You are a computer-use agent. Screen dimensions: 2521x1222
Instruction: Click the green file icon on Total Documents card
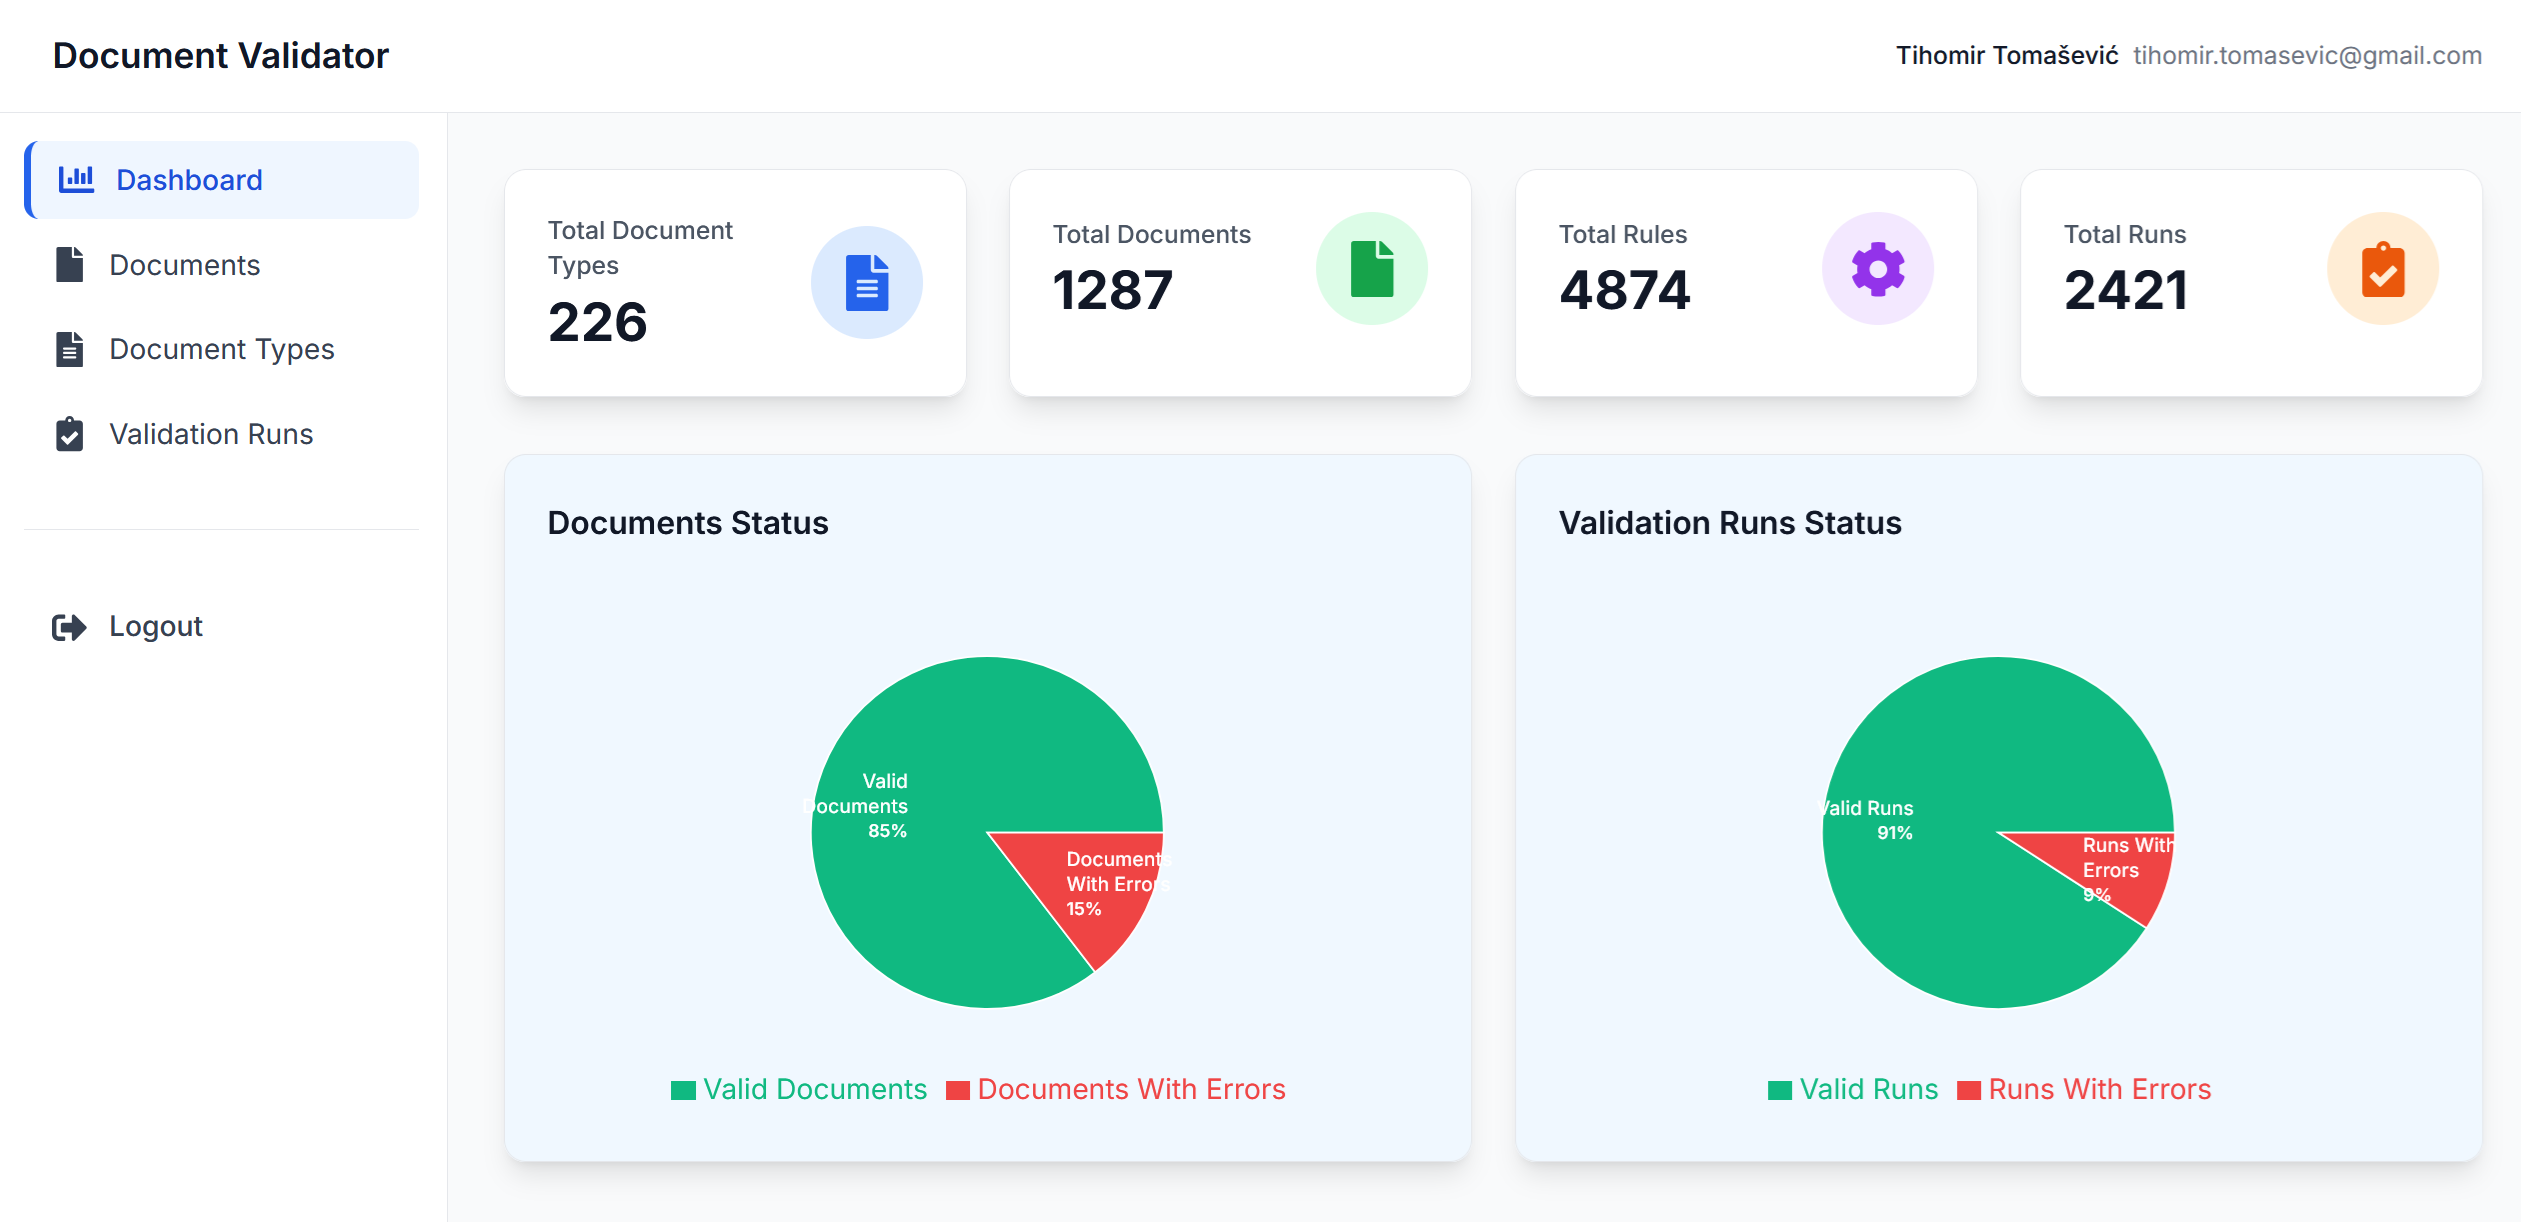pyautogui.click(x=1372, y=267)
